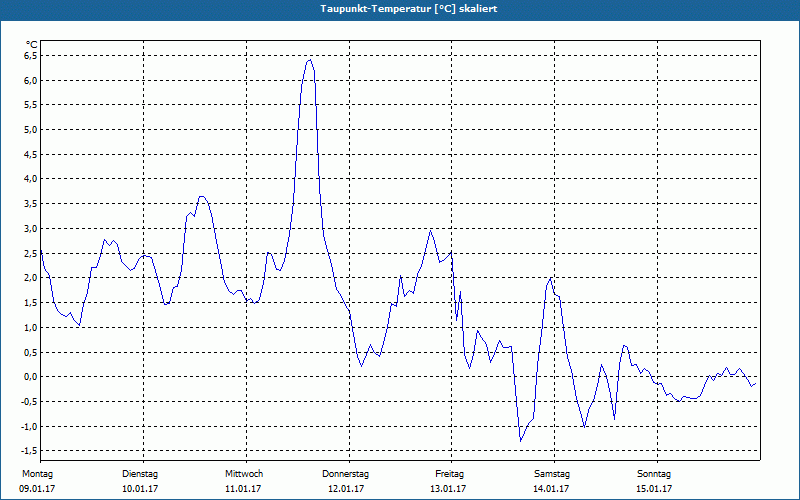Click the '-1,5' y-axis value
800x500 pixels.
30,451
